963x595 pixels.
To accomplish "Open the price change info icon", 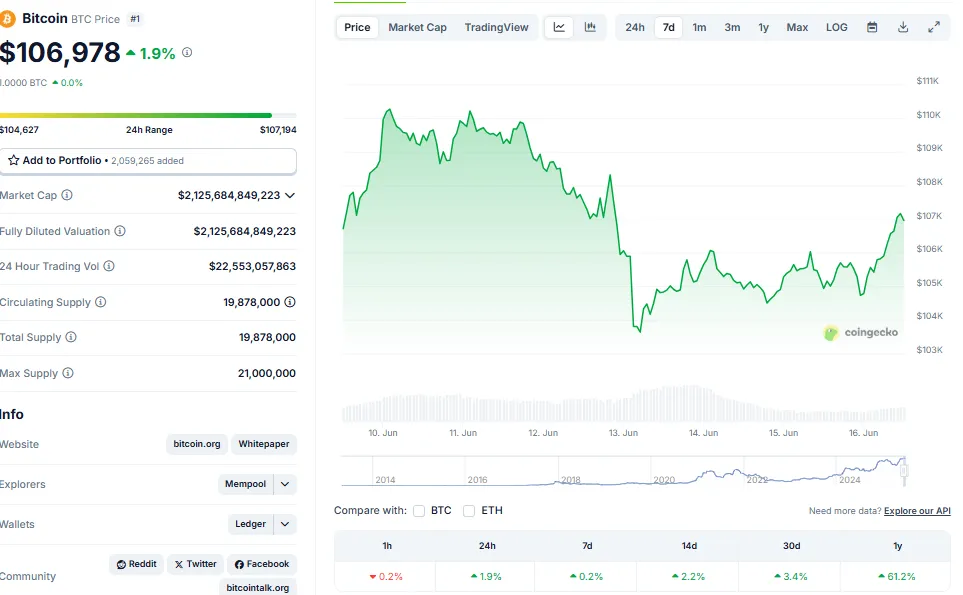I will point(187,53).
